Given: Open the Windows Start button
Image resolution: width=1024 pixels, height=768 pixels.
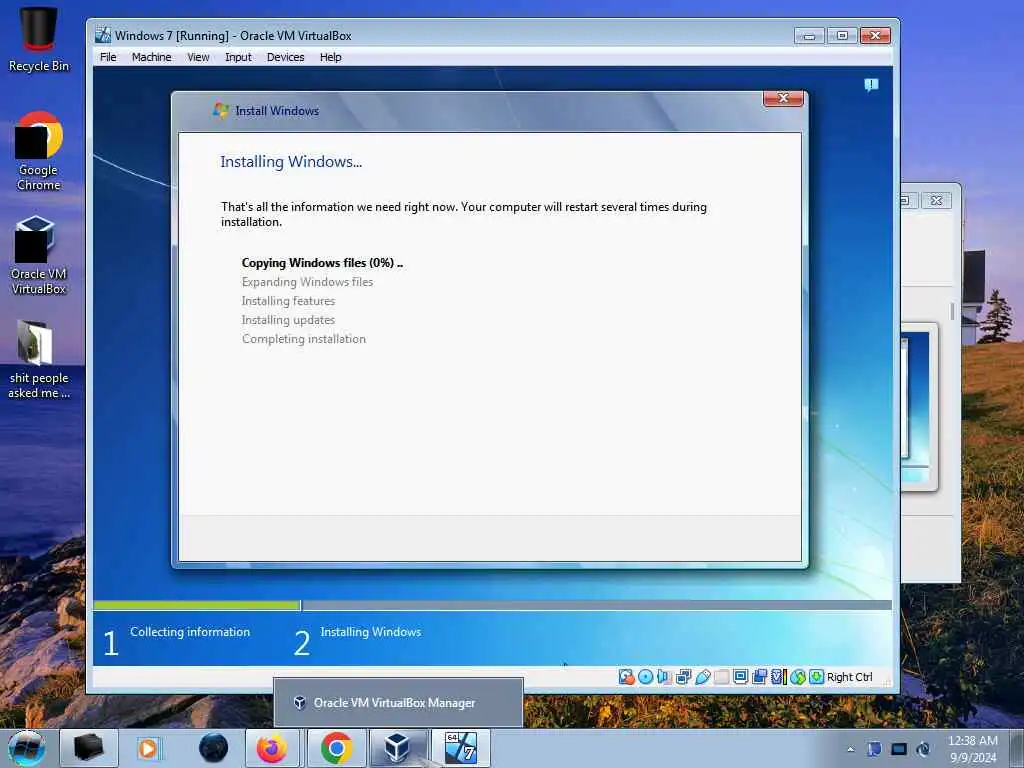Looking at the screenshot, I should (27, 748).
